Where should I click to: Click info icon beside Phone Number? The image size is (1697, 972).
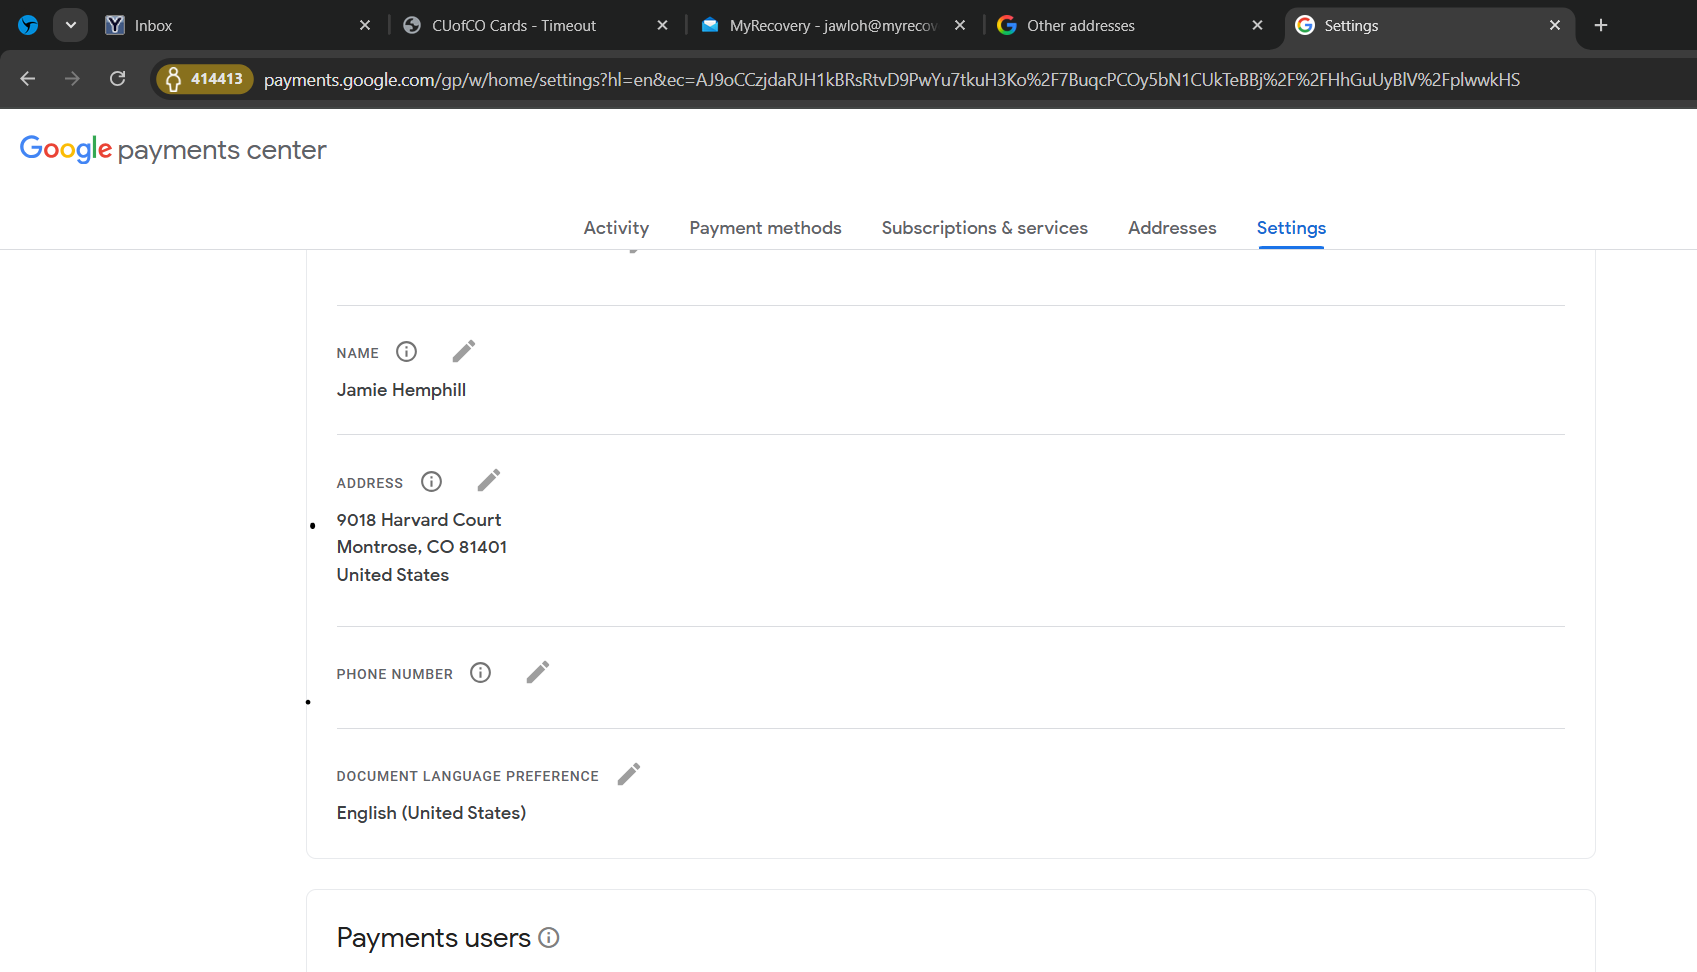pos(480,673)
